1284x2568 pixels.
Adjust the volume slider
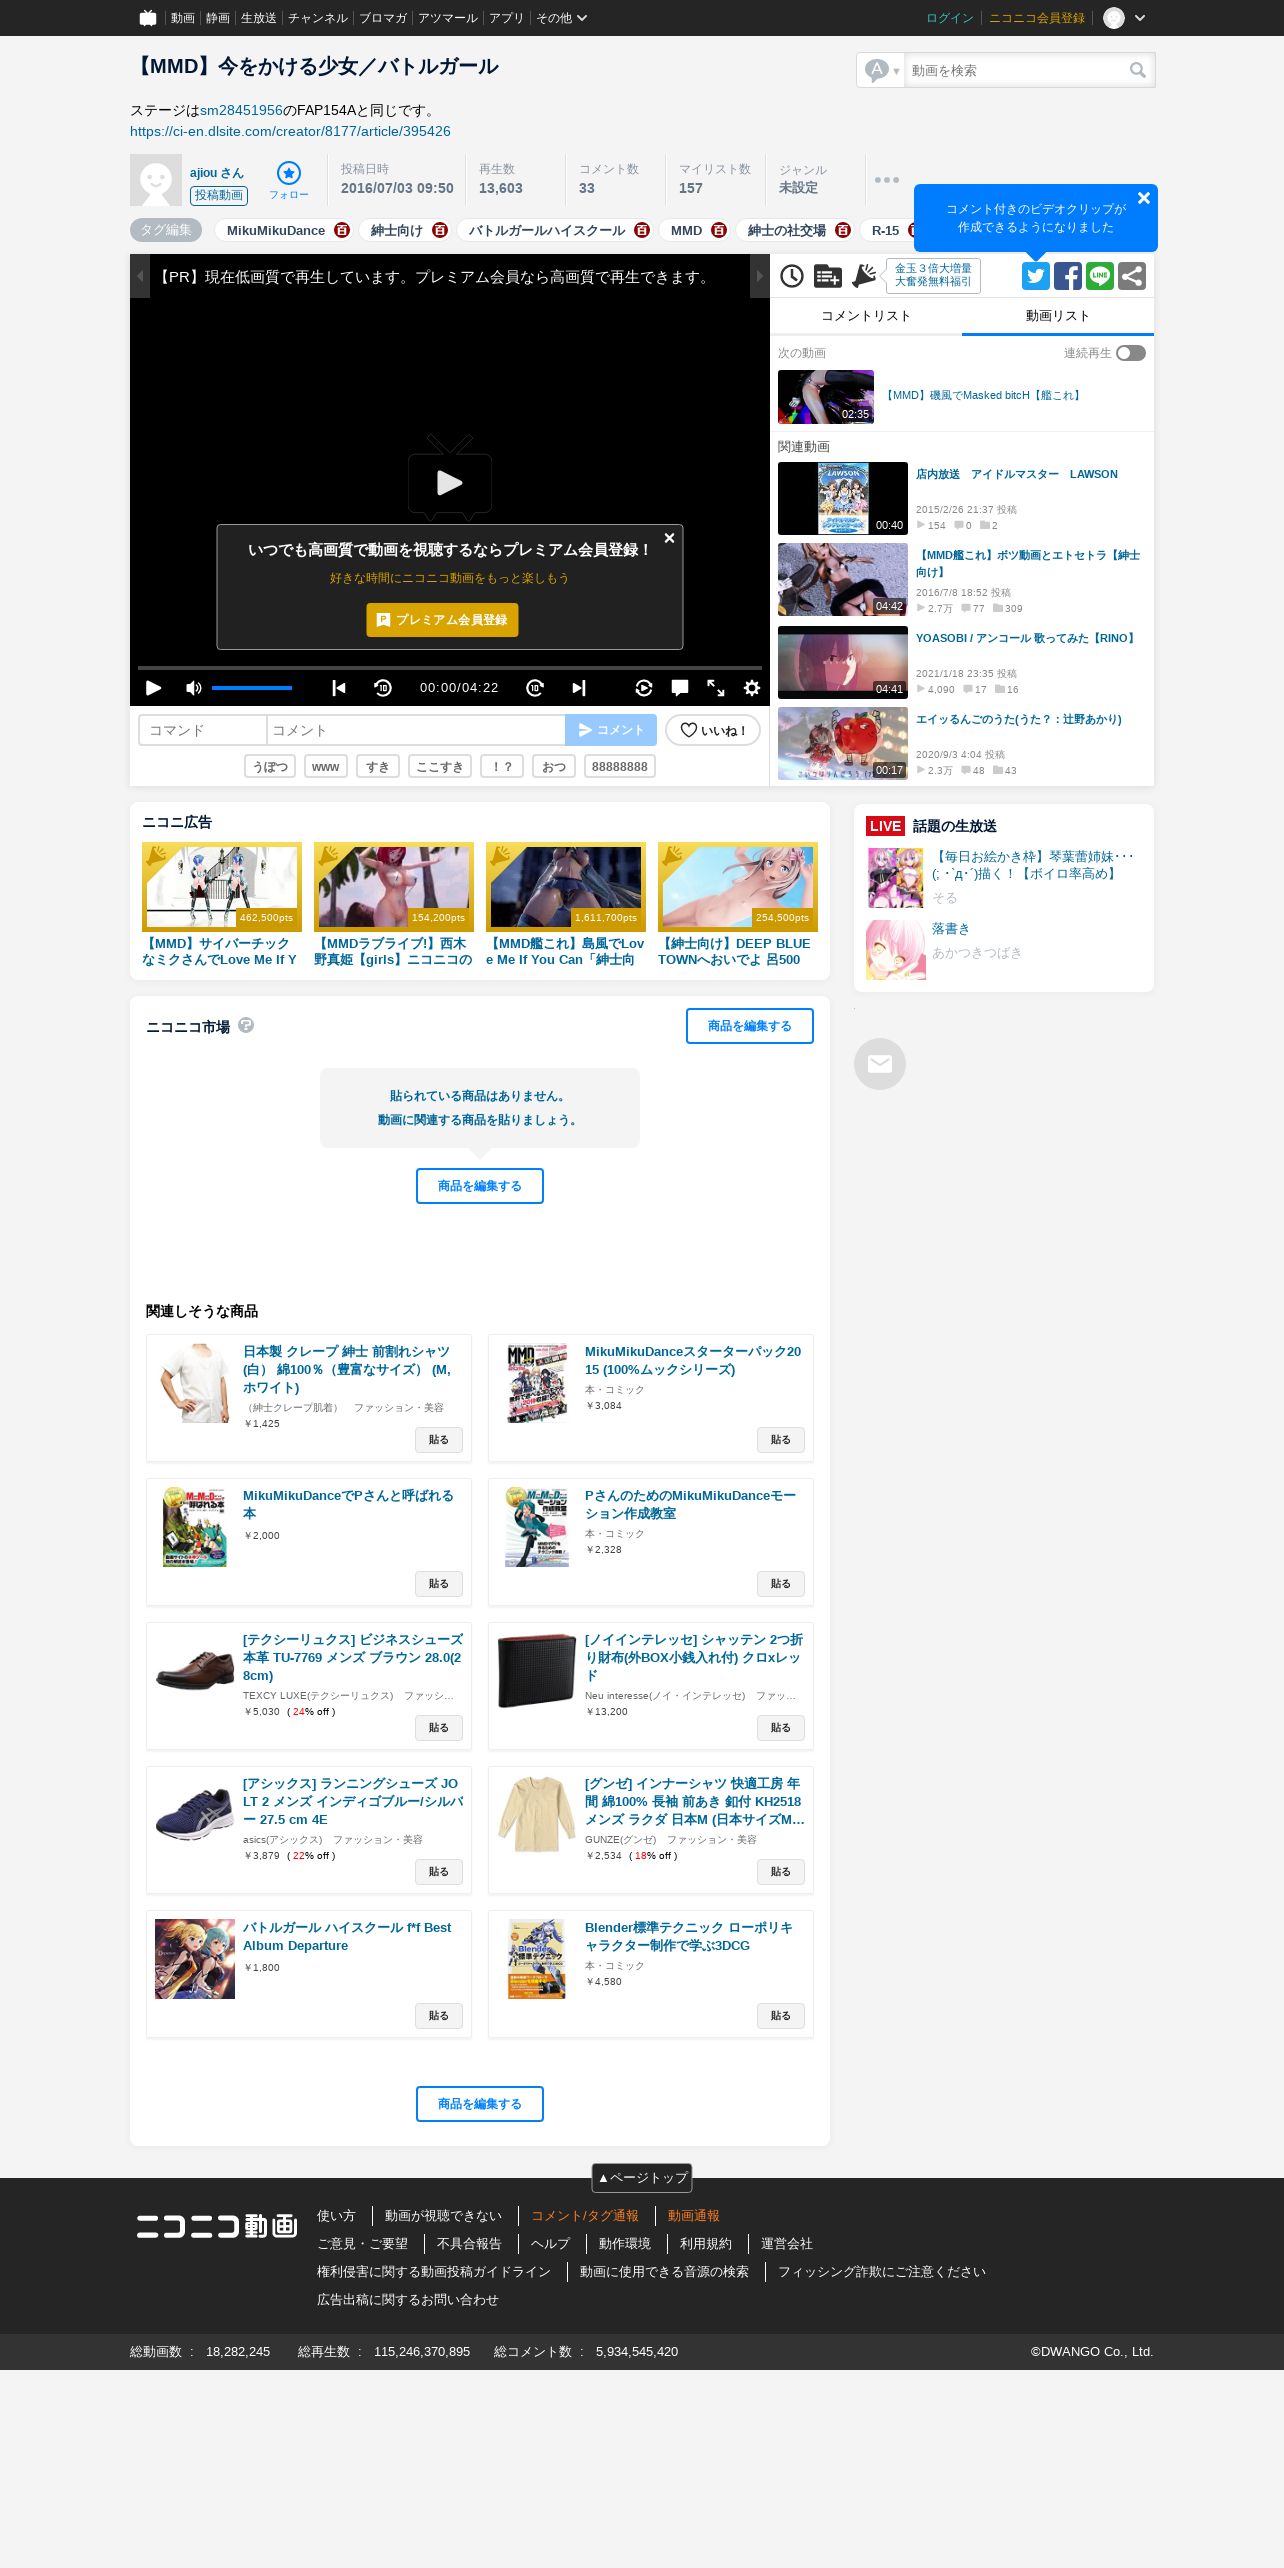(252, 688)
